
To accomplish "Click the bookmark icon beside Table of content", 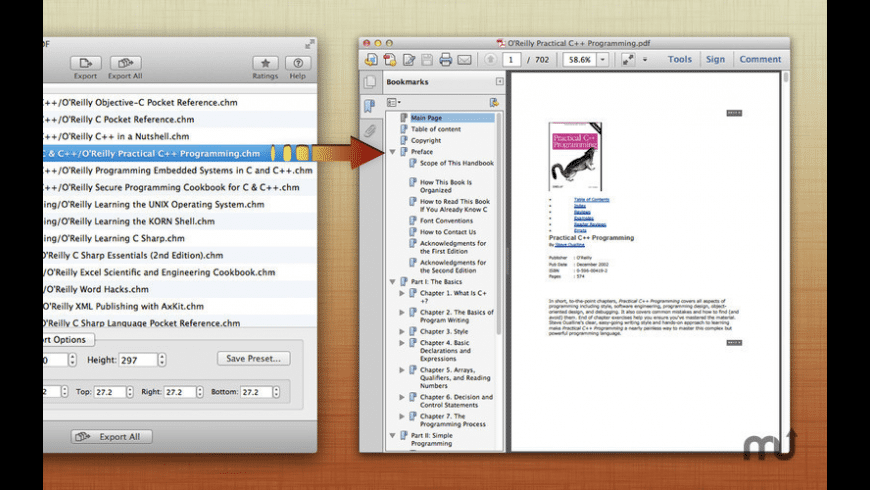I will coord(404,129).
